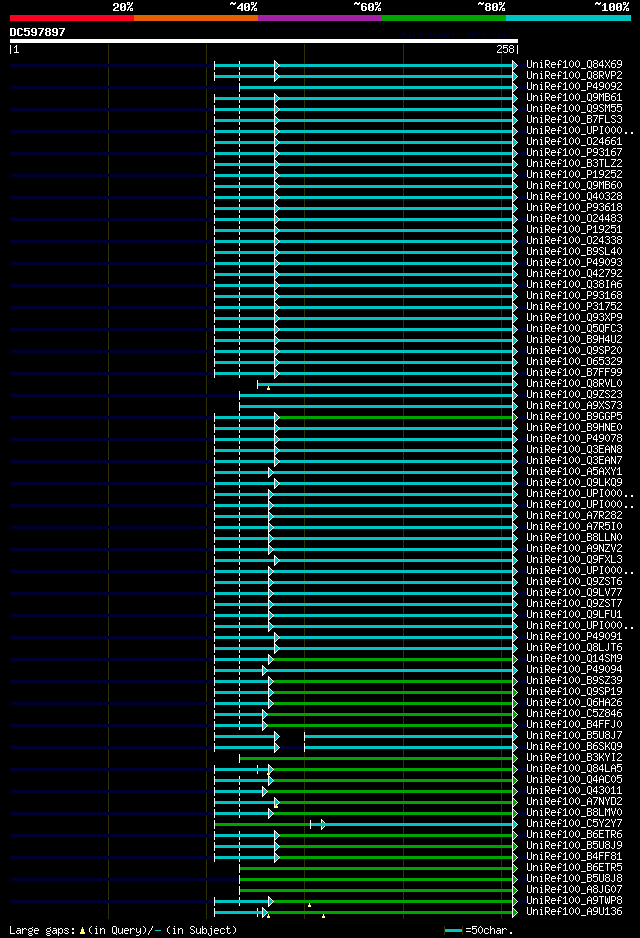This screenshot has width=640, height=938.
Task: Open hit UniRef100_P49092
Action: pyautogui.click(x=574, y=86)
